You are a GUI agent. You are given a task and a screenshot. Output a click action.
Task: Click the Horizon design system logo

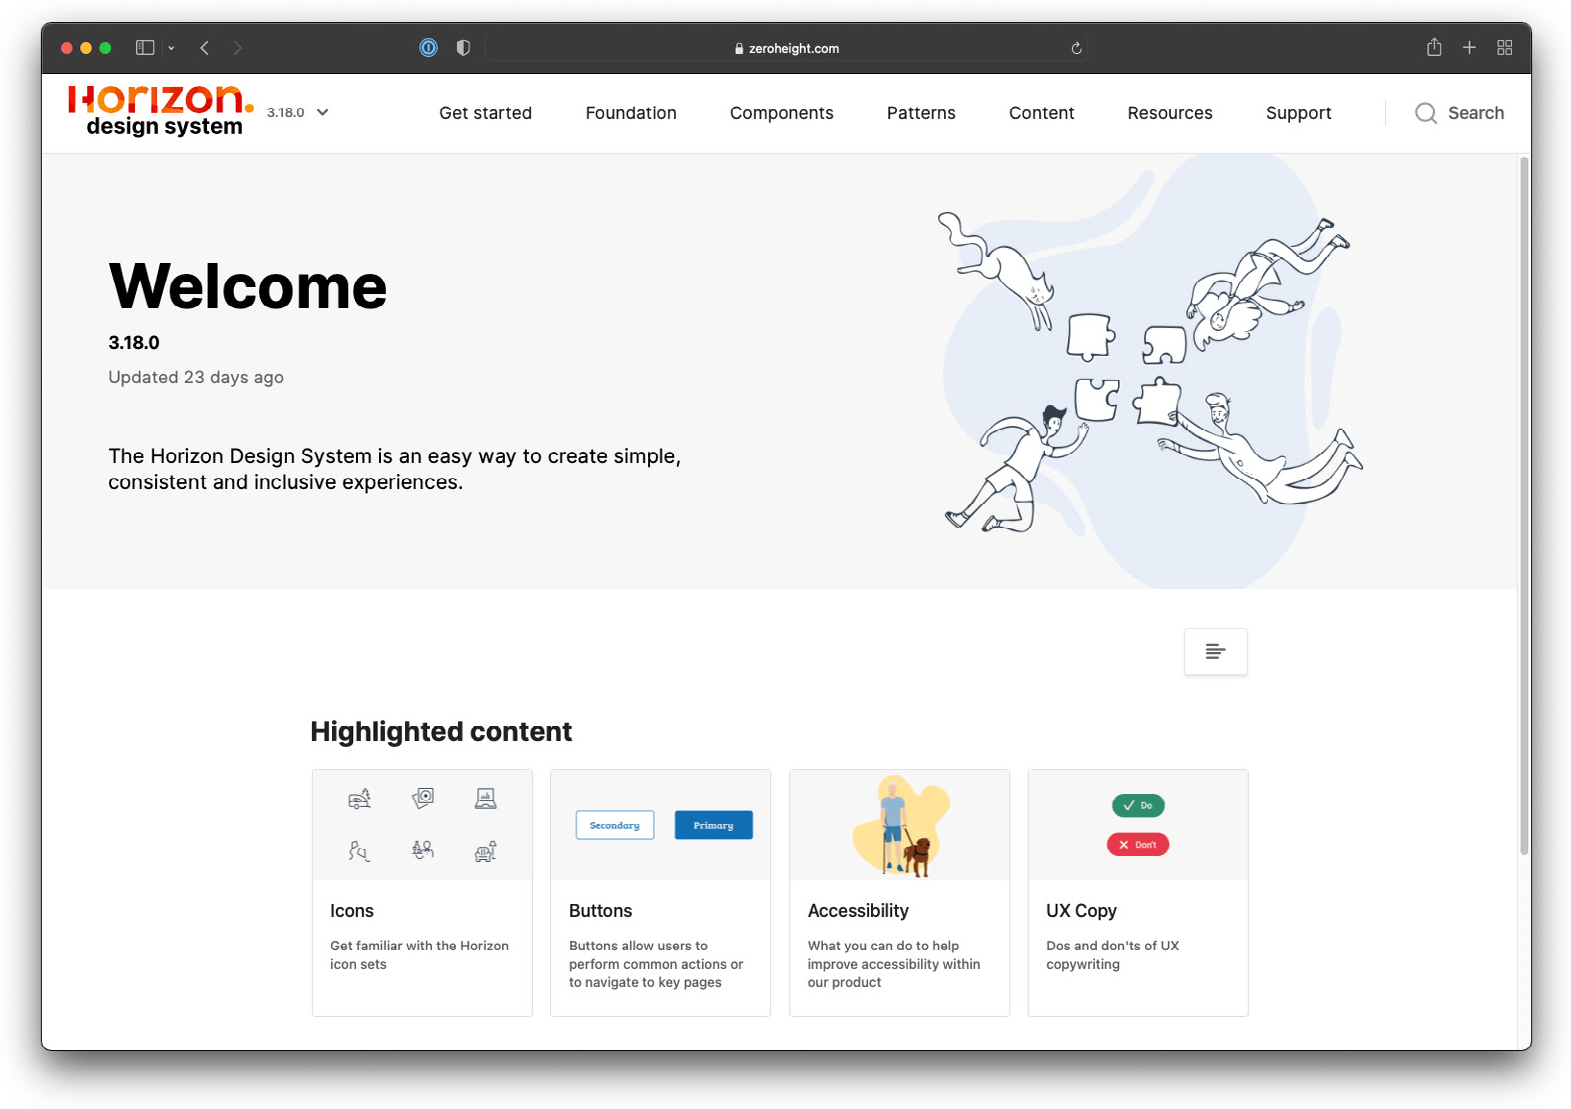[x=160, y=111]
